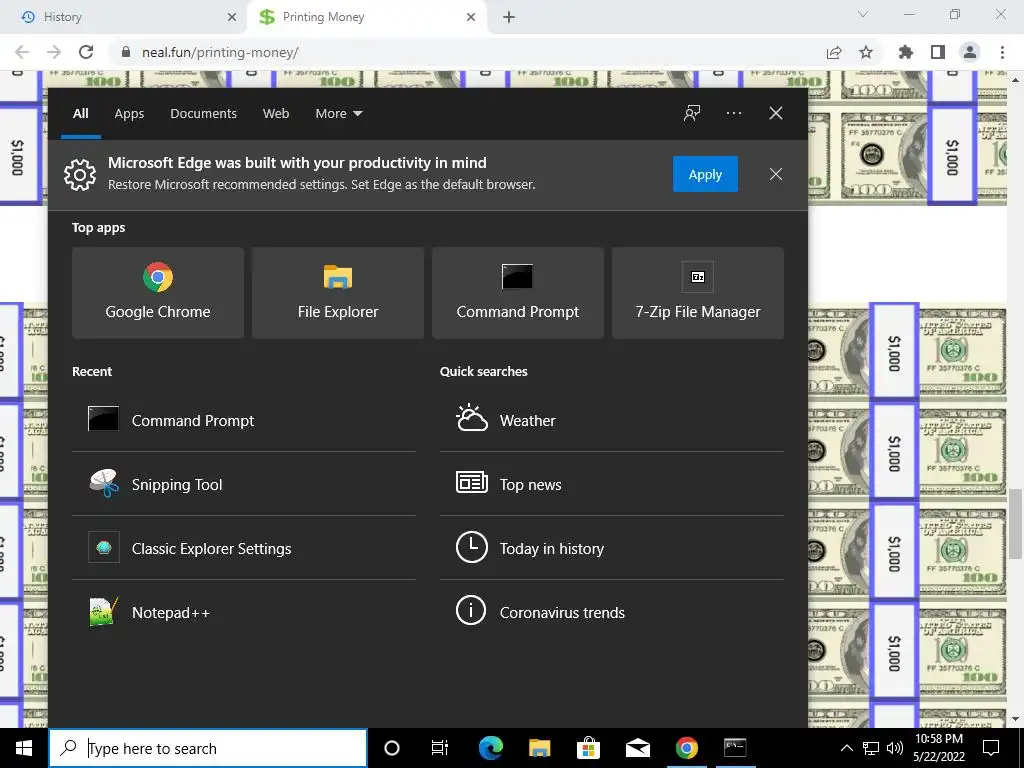Open Task View on taskbar
The height and width of the screenshot is (768, 1024).
[x=440, y=748]
